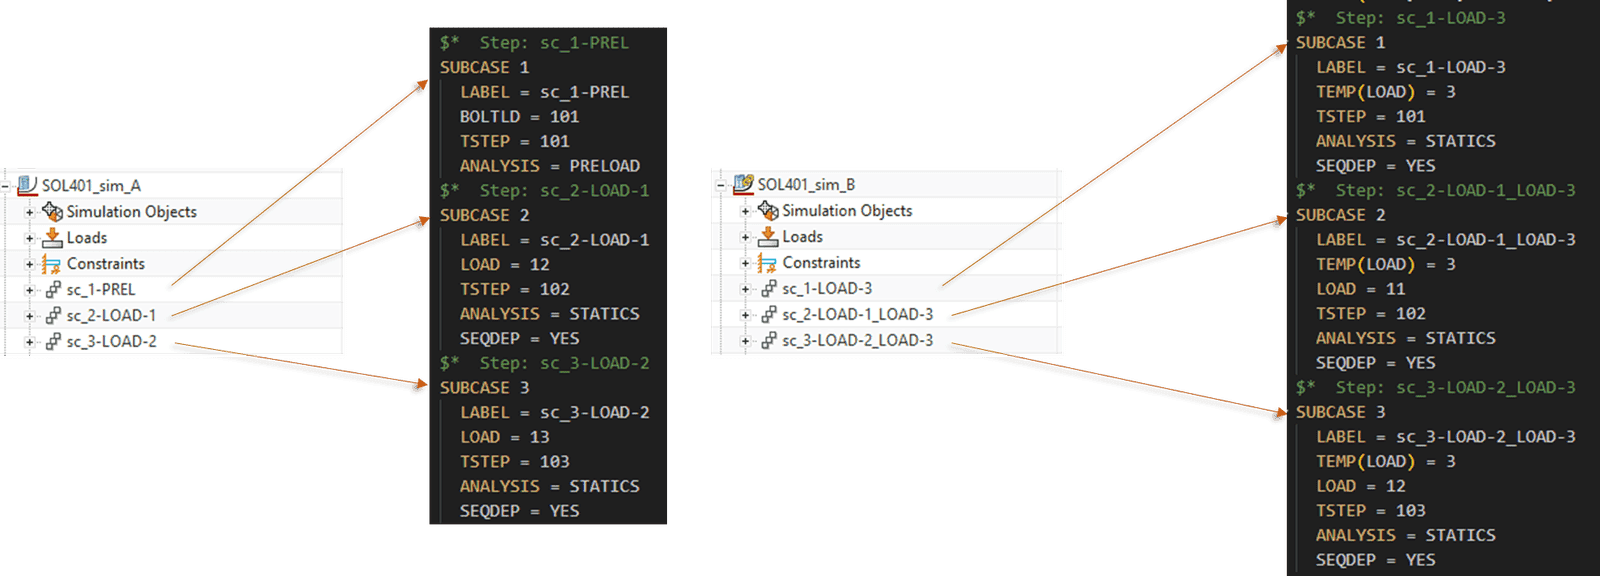Click Simulation Objects icon in SOL401_sim_B tree

point(768,210)
